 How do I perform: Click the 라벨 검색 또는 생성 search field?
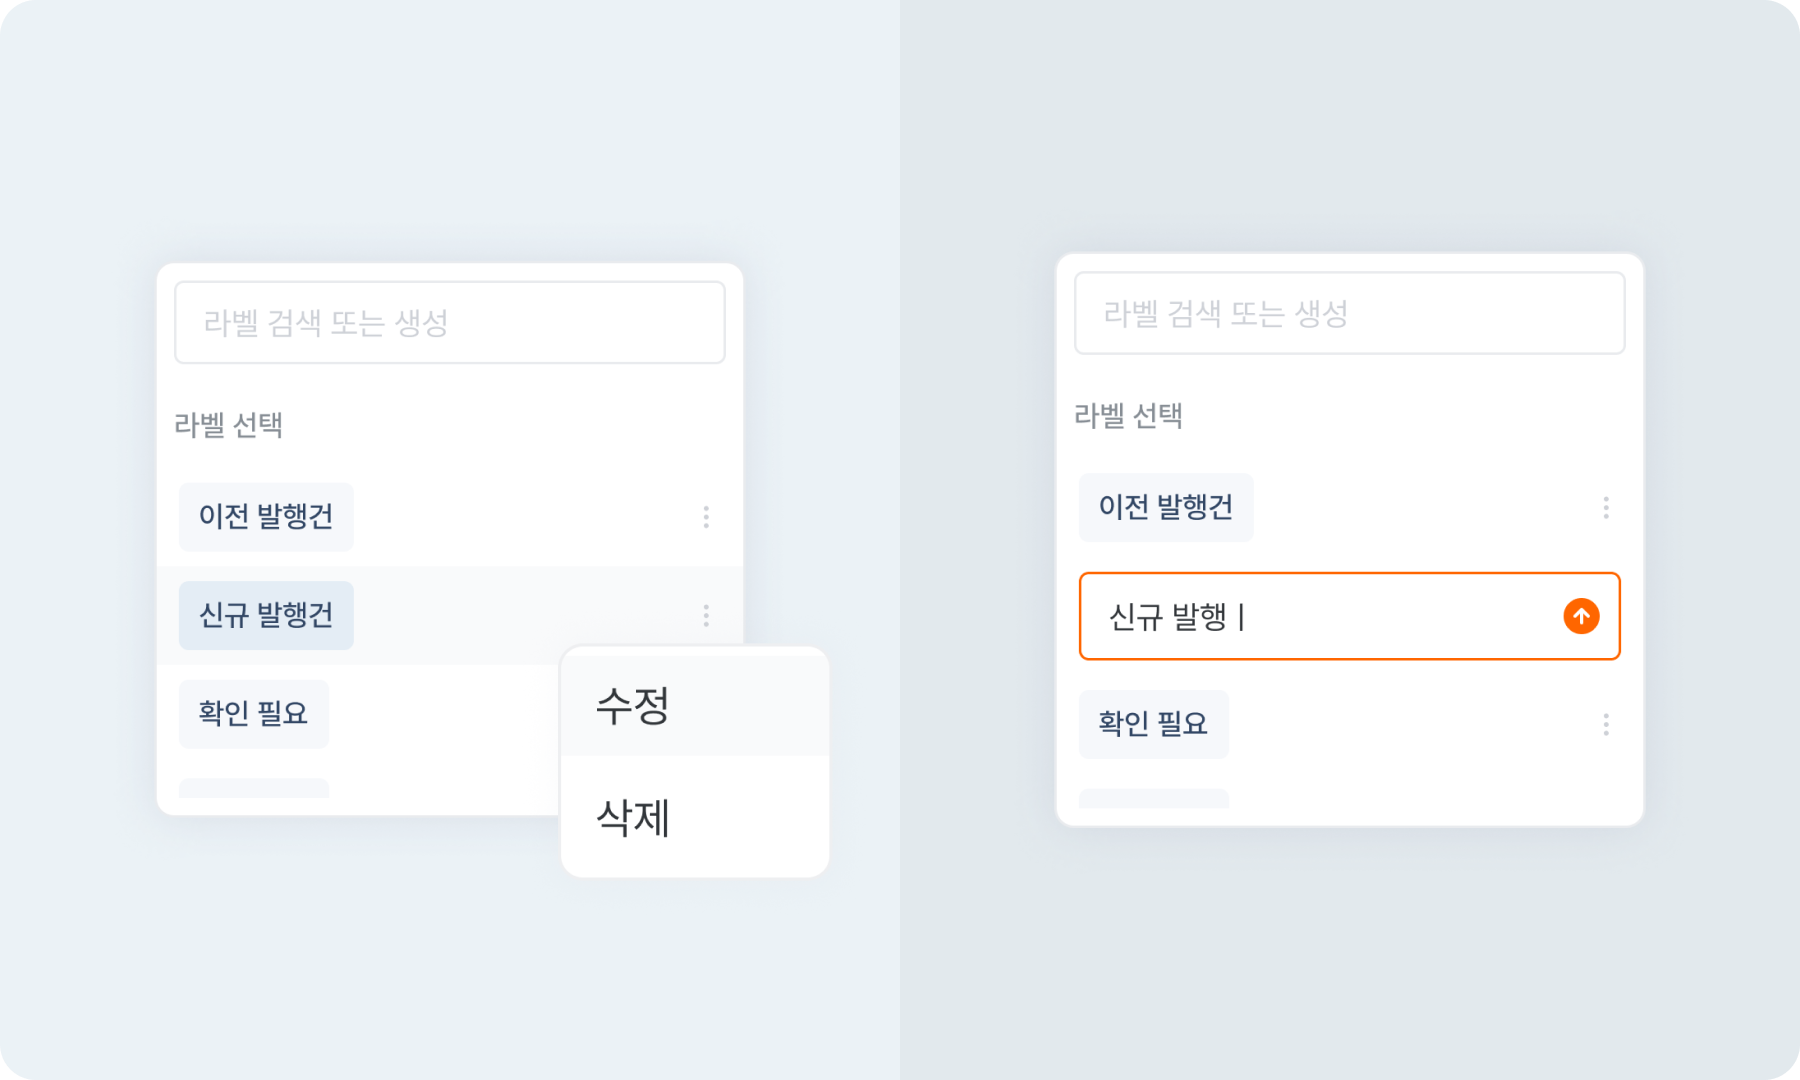[450, 321]
